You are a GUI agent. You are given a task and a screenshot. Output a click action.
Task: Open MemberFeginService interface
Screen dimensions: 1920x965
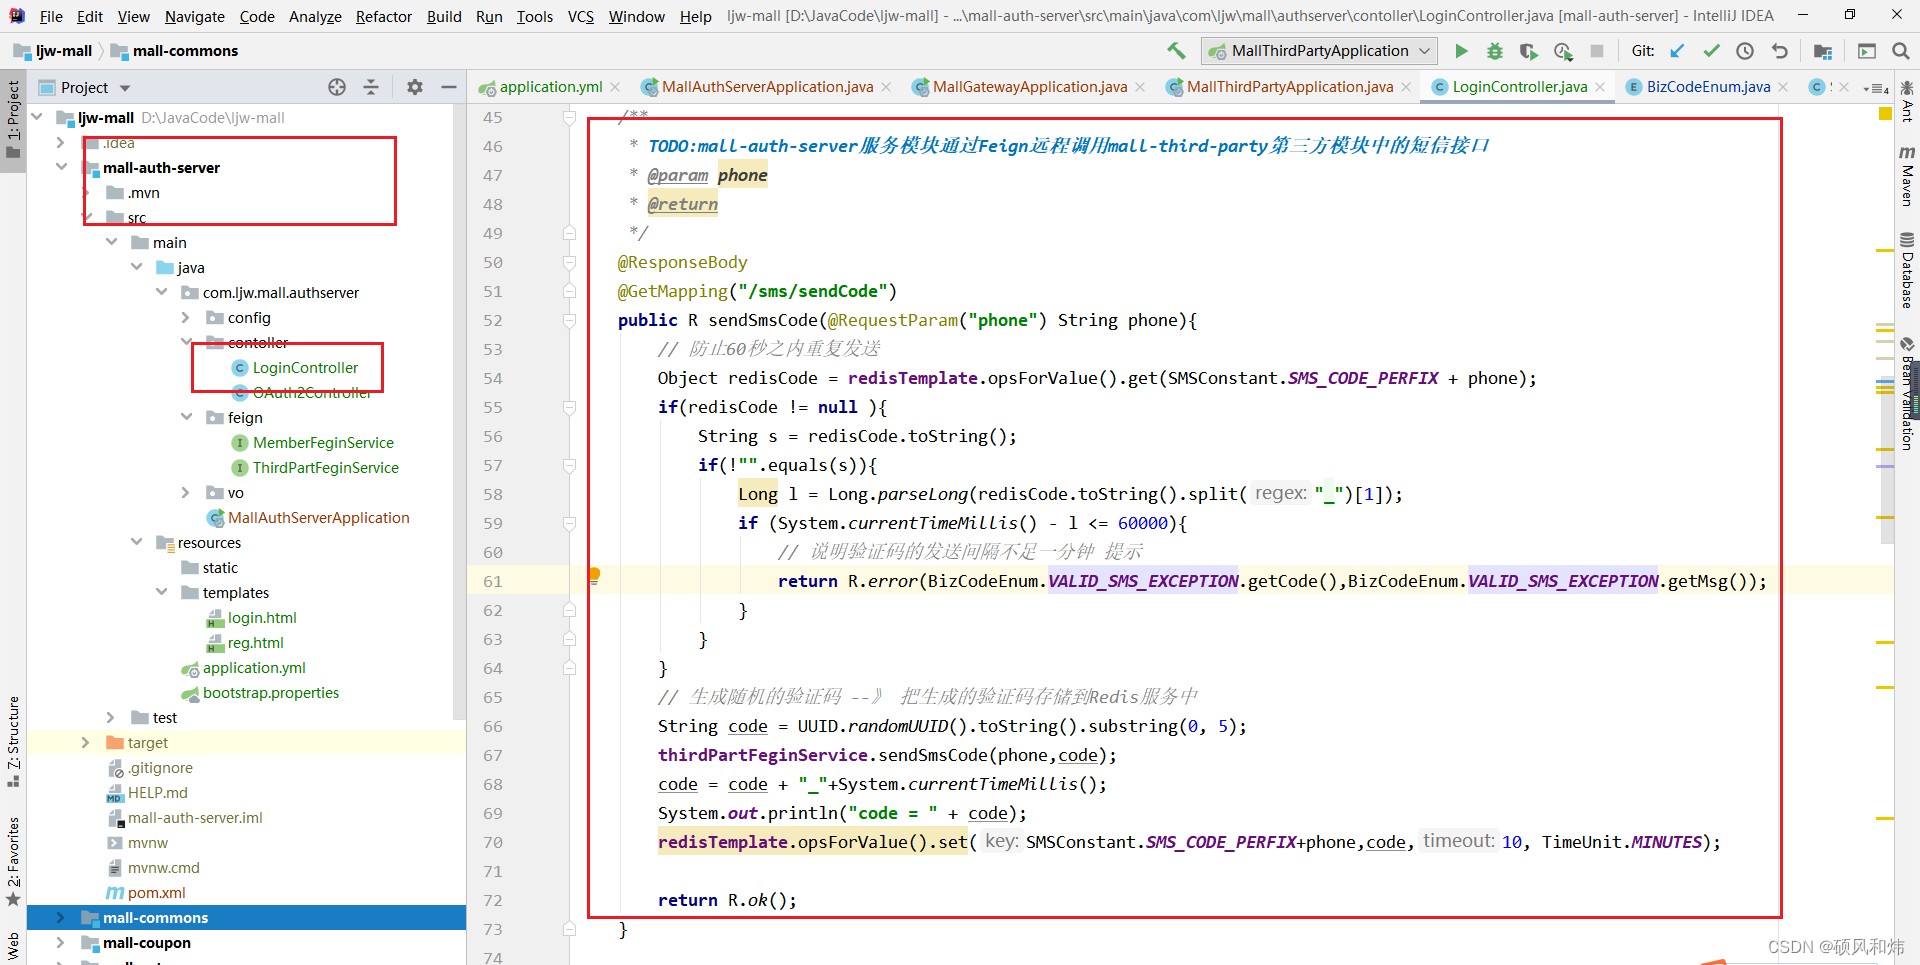(323, 442)
